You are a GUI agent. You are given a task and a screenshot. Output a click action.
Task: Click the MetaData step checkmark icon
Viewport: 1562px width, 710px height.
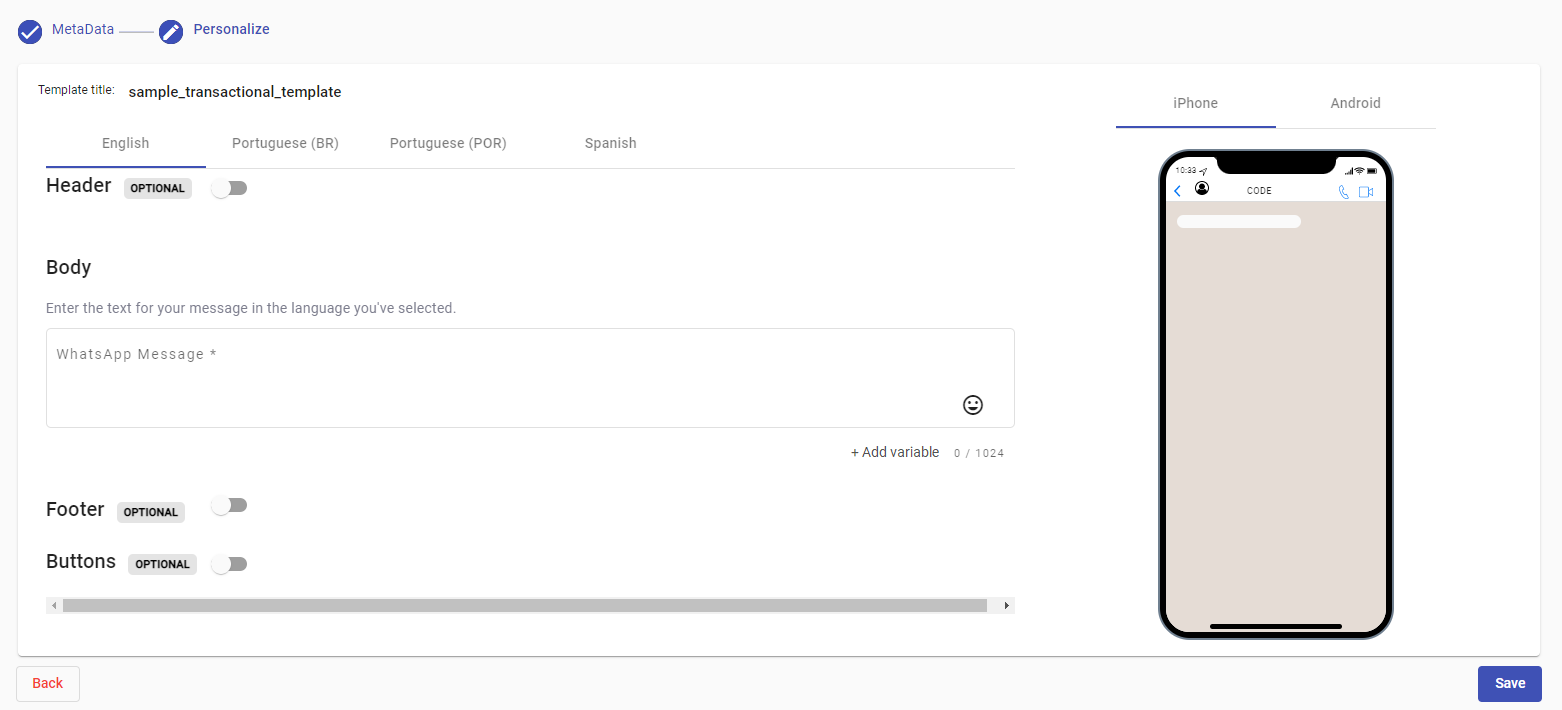(x=30, y=32)
